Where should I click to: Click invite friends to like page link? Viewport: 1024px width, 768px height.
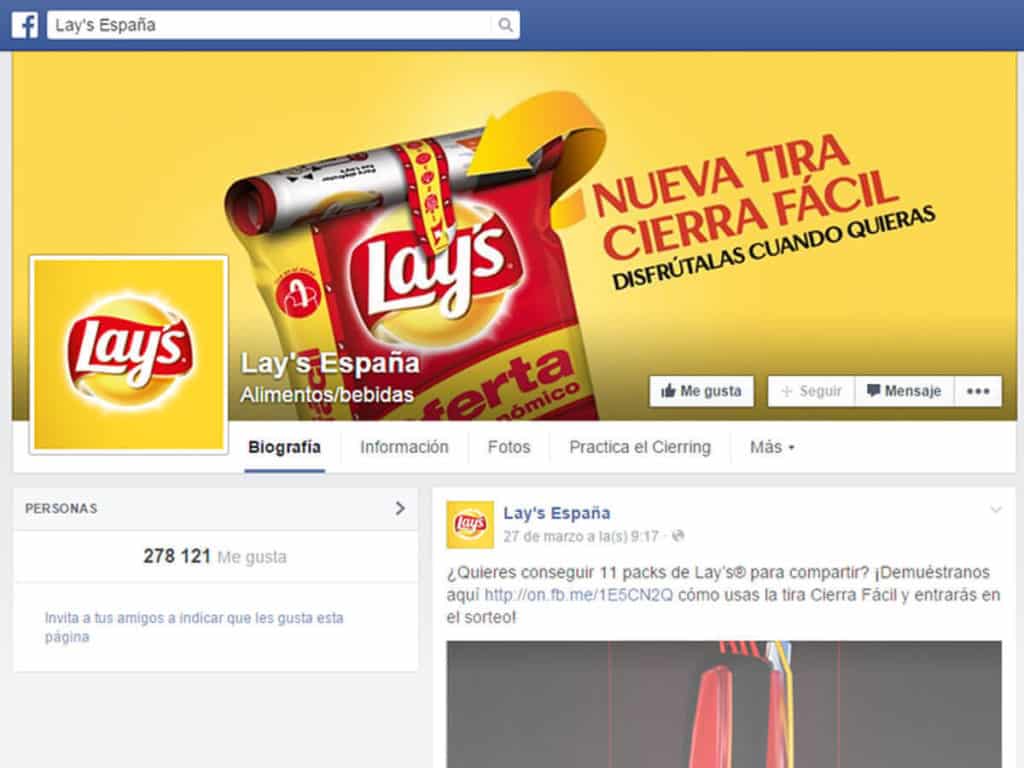click(194, 627)
